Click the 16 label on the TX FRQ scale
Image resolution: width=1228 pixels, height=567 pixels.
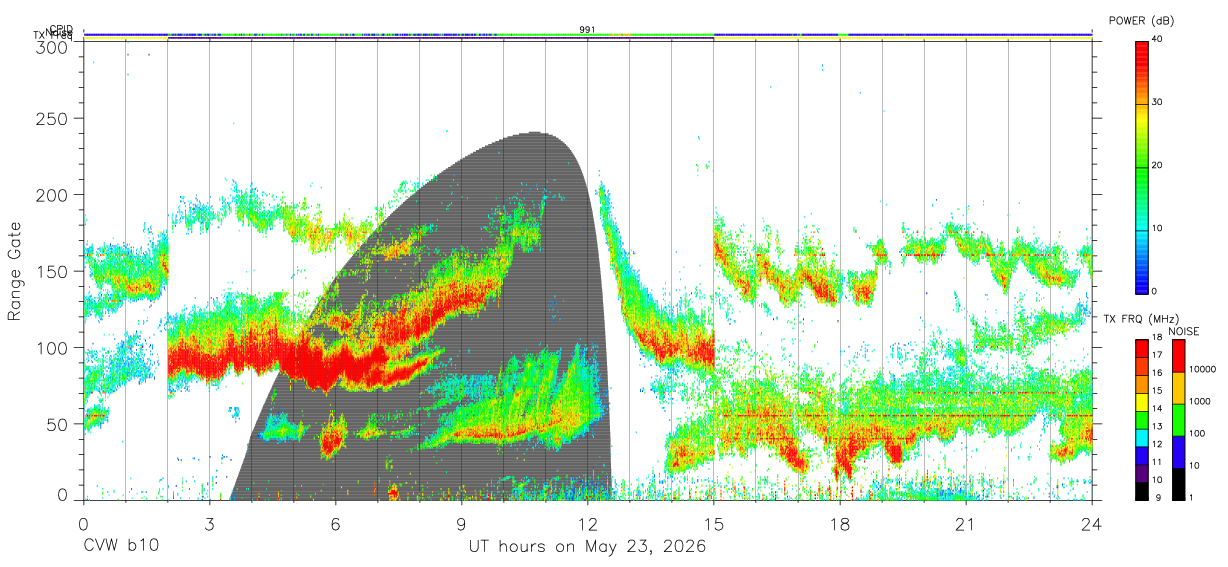1155,373
